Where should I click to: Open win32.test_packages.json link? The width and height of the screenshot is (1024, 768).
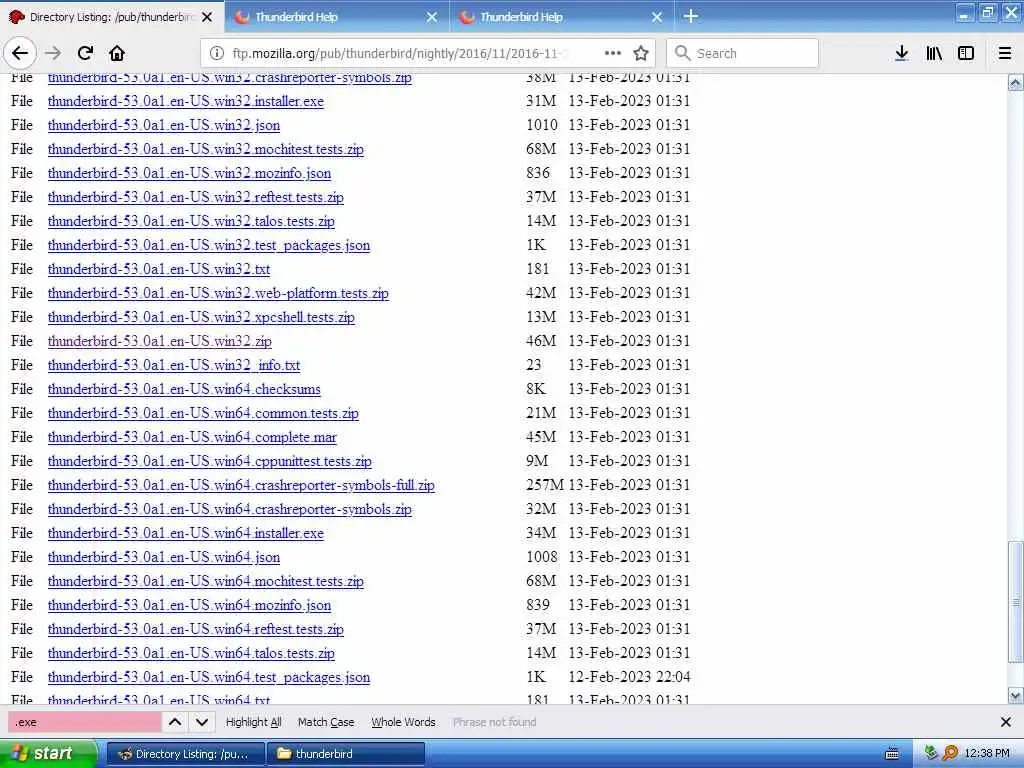(209, 246)
